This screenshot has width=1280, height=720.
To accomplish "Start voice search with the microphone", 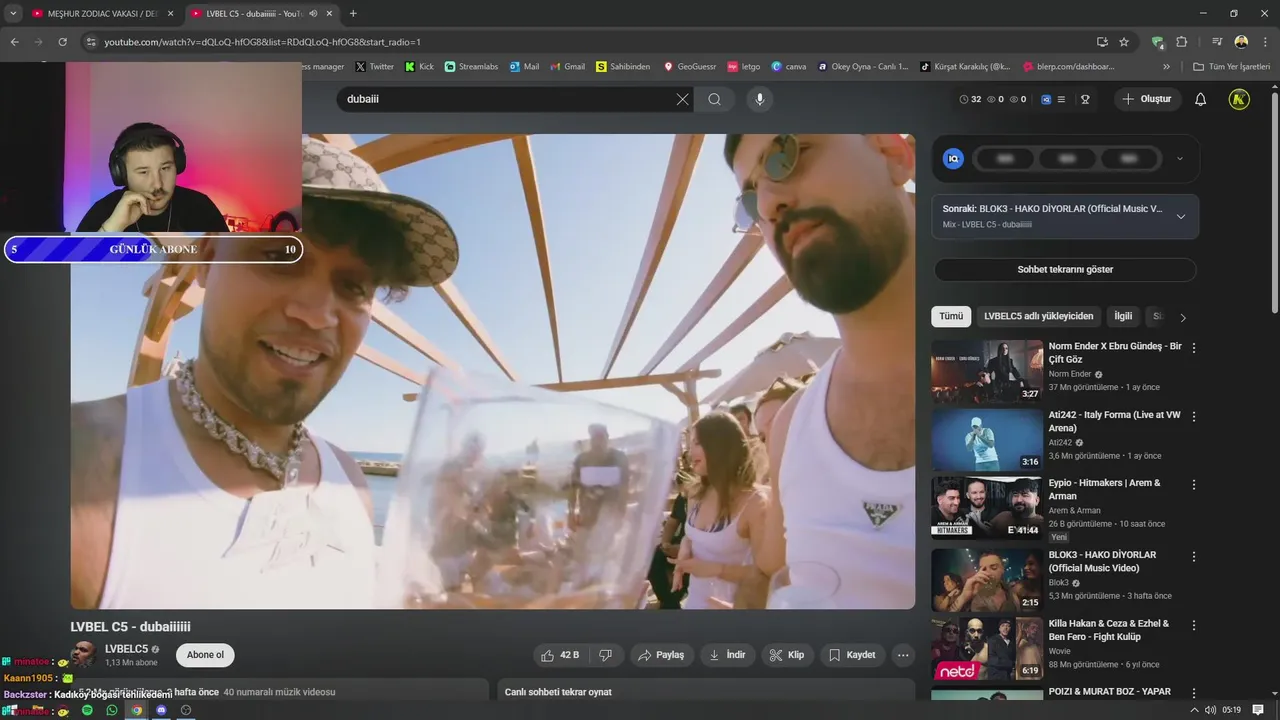I will coord(759,99).
